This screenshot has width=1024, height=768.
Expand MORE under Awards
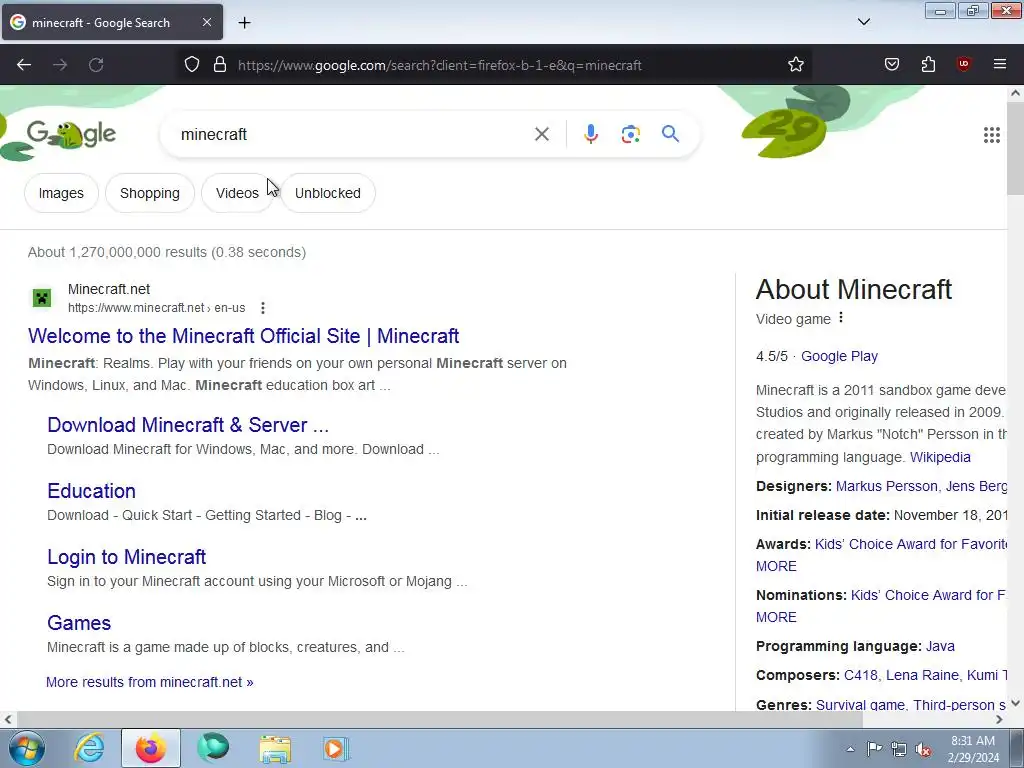pos(776,566)
